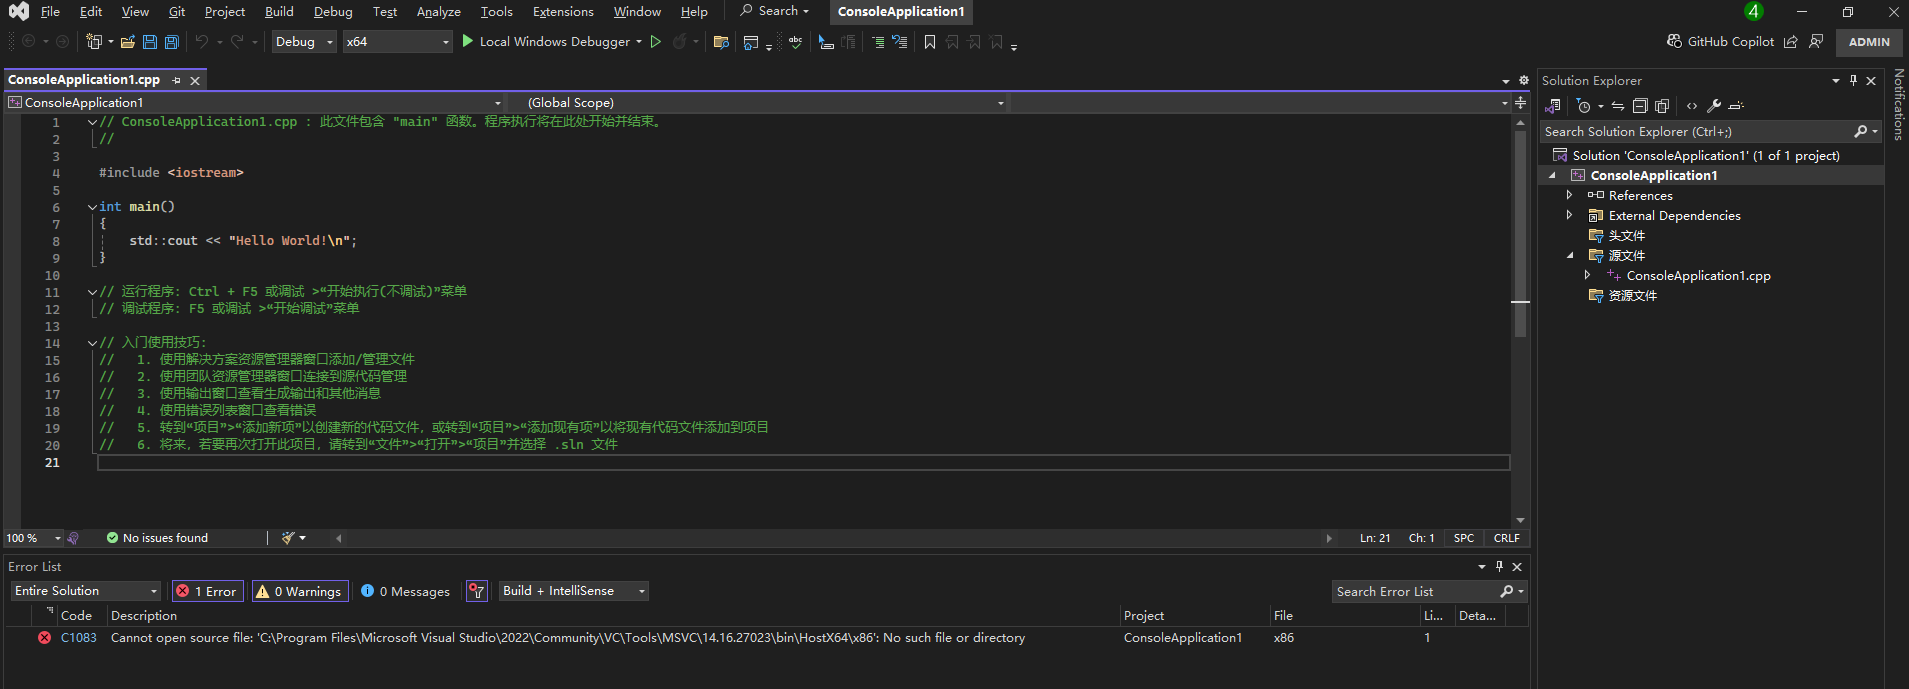
Task: Open editor settings gear icon in tab bar
Action: [1524, 80]
